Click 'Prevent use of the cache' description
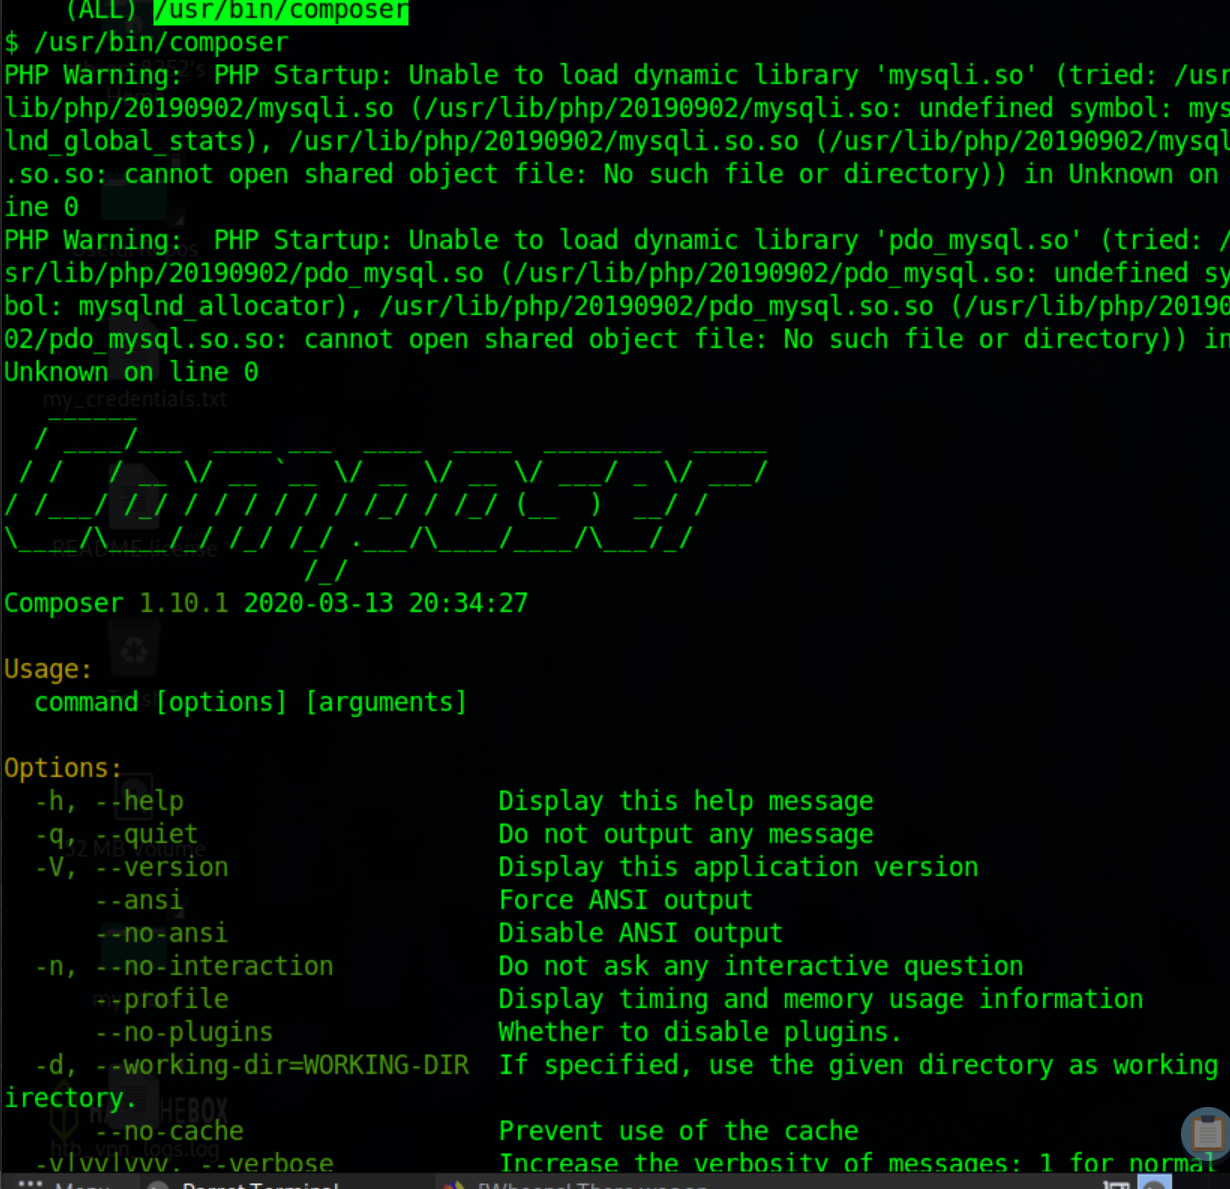This screenshot has height=1189, width=1230. pyautogui.click(x=678, y=1131)
